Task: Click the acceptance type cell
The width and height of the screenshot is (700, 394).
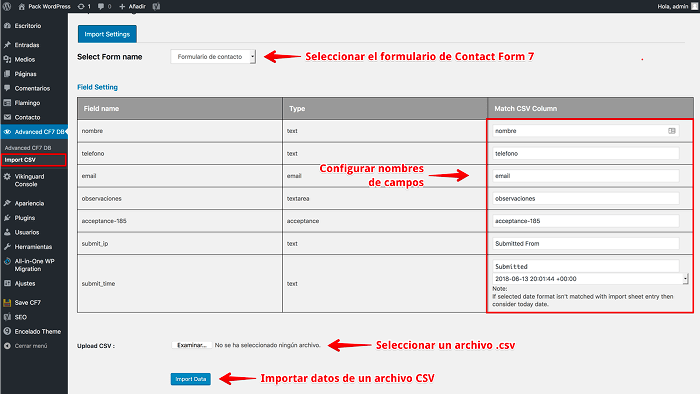Action: [x=385, y=221]
